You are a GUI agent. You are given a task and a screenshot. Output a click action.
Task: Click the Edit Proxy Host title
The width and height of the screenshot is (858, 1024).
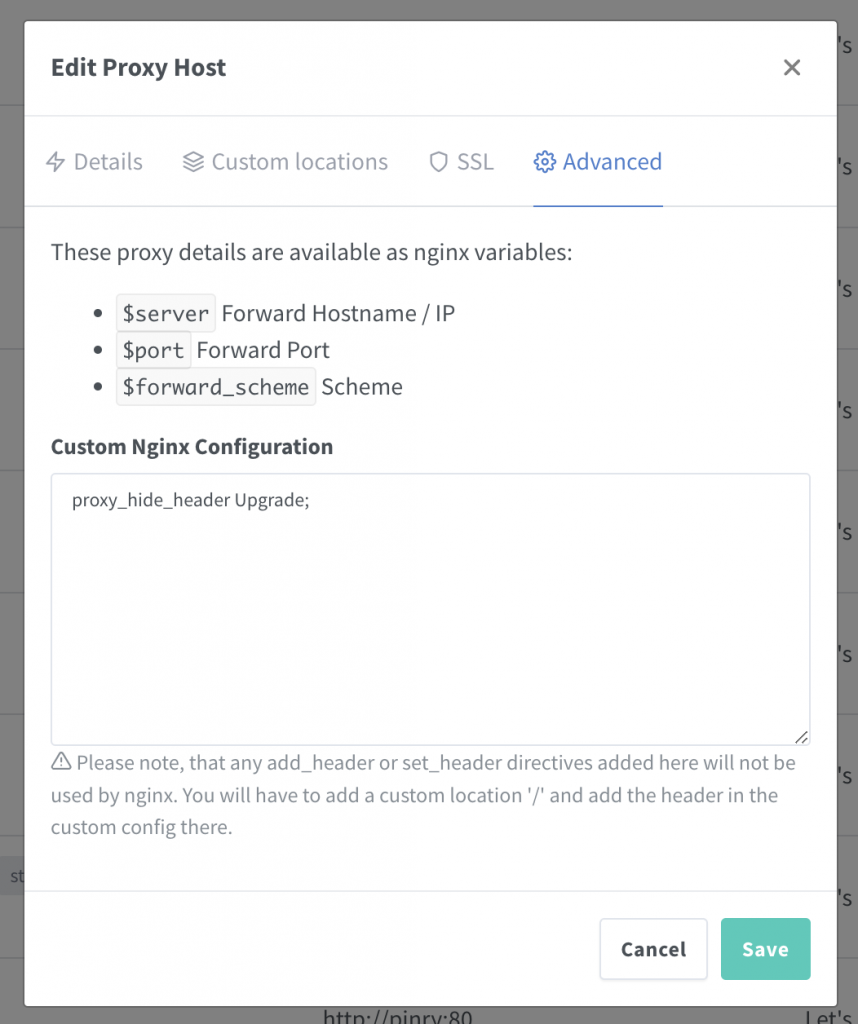138,67
